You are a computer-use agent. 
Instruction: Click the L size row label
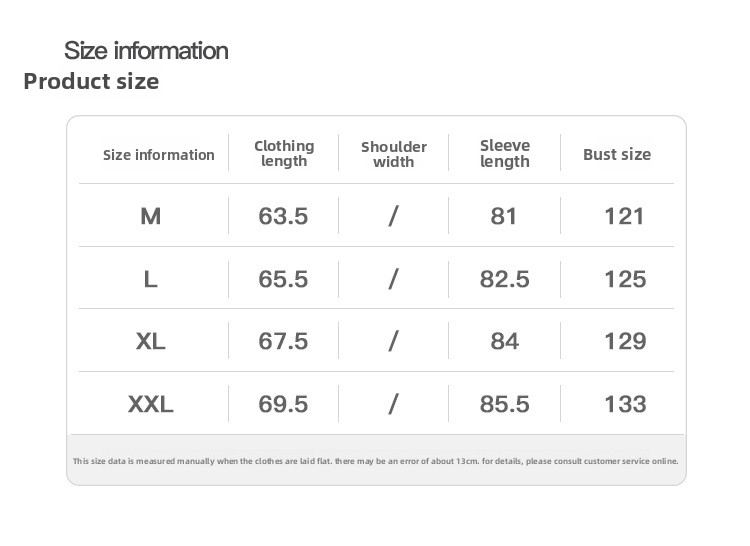[x=151, y=279]
